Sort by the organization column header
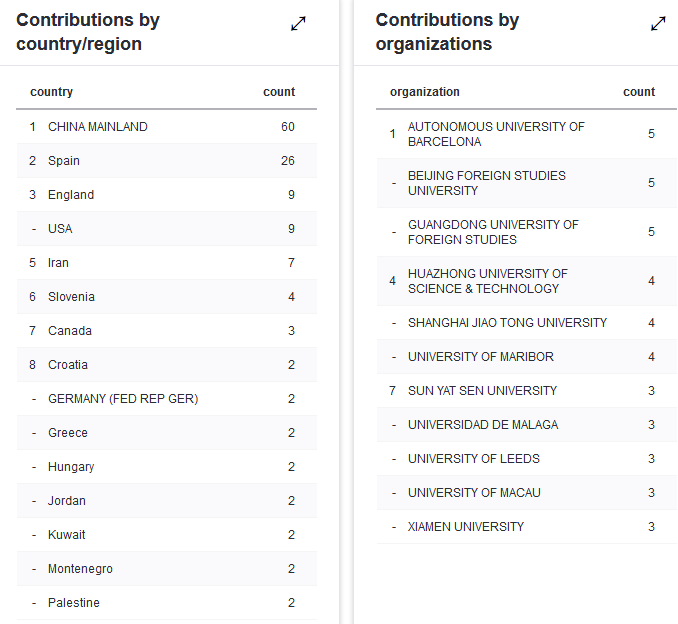678x624 pixels. coord(425,92)
